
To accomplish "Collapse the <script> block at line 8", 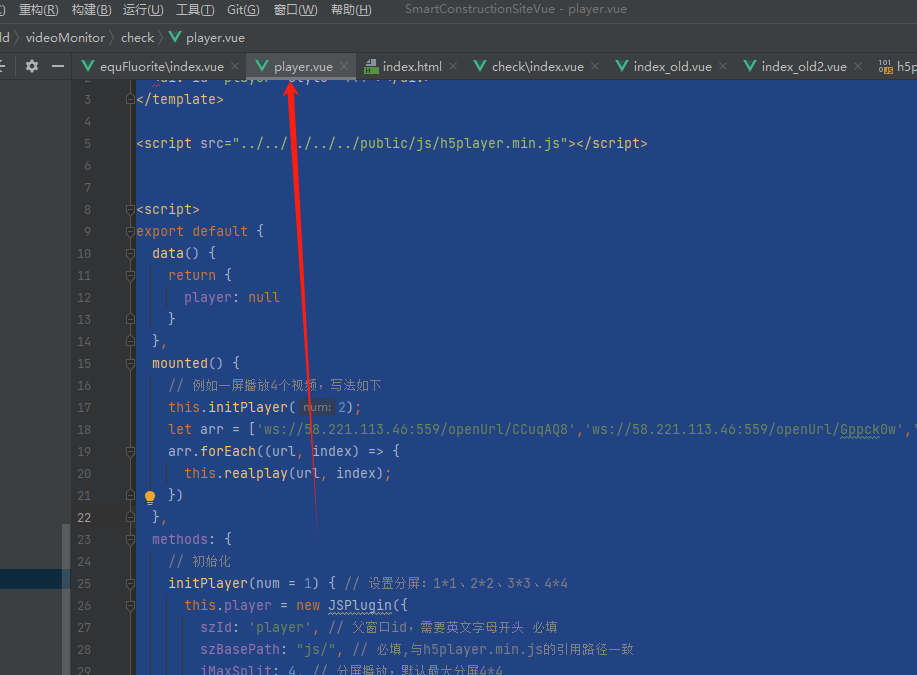I will 130,209.
